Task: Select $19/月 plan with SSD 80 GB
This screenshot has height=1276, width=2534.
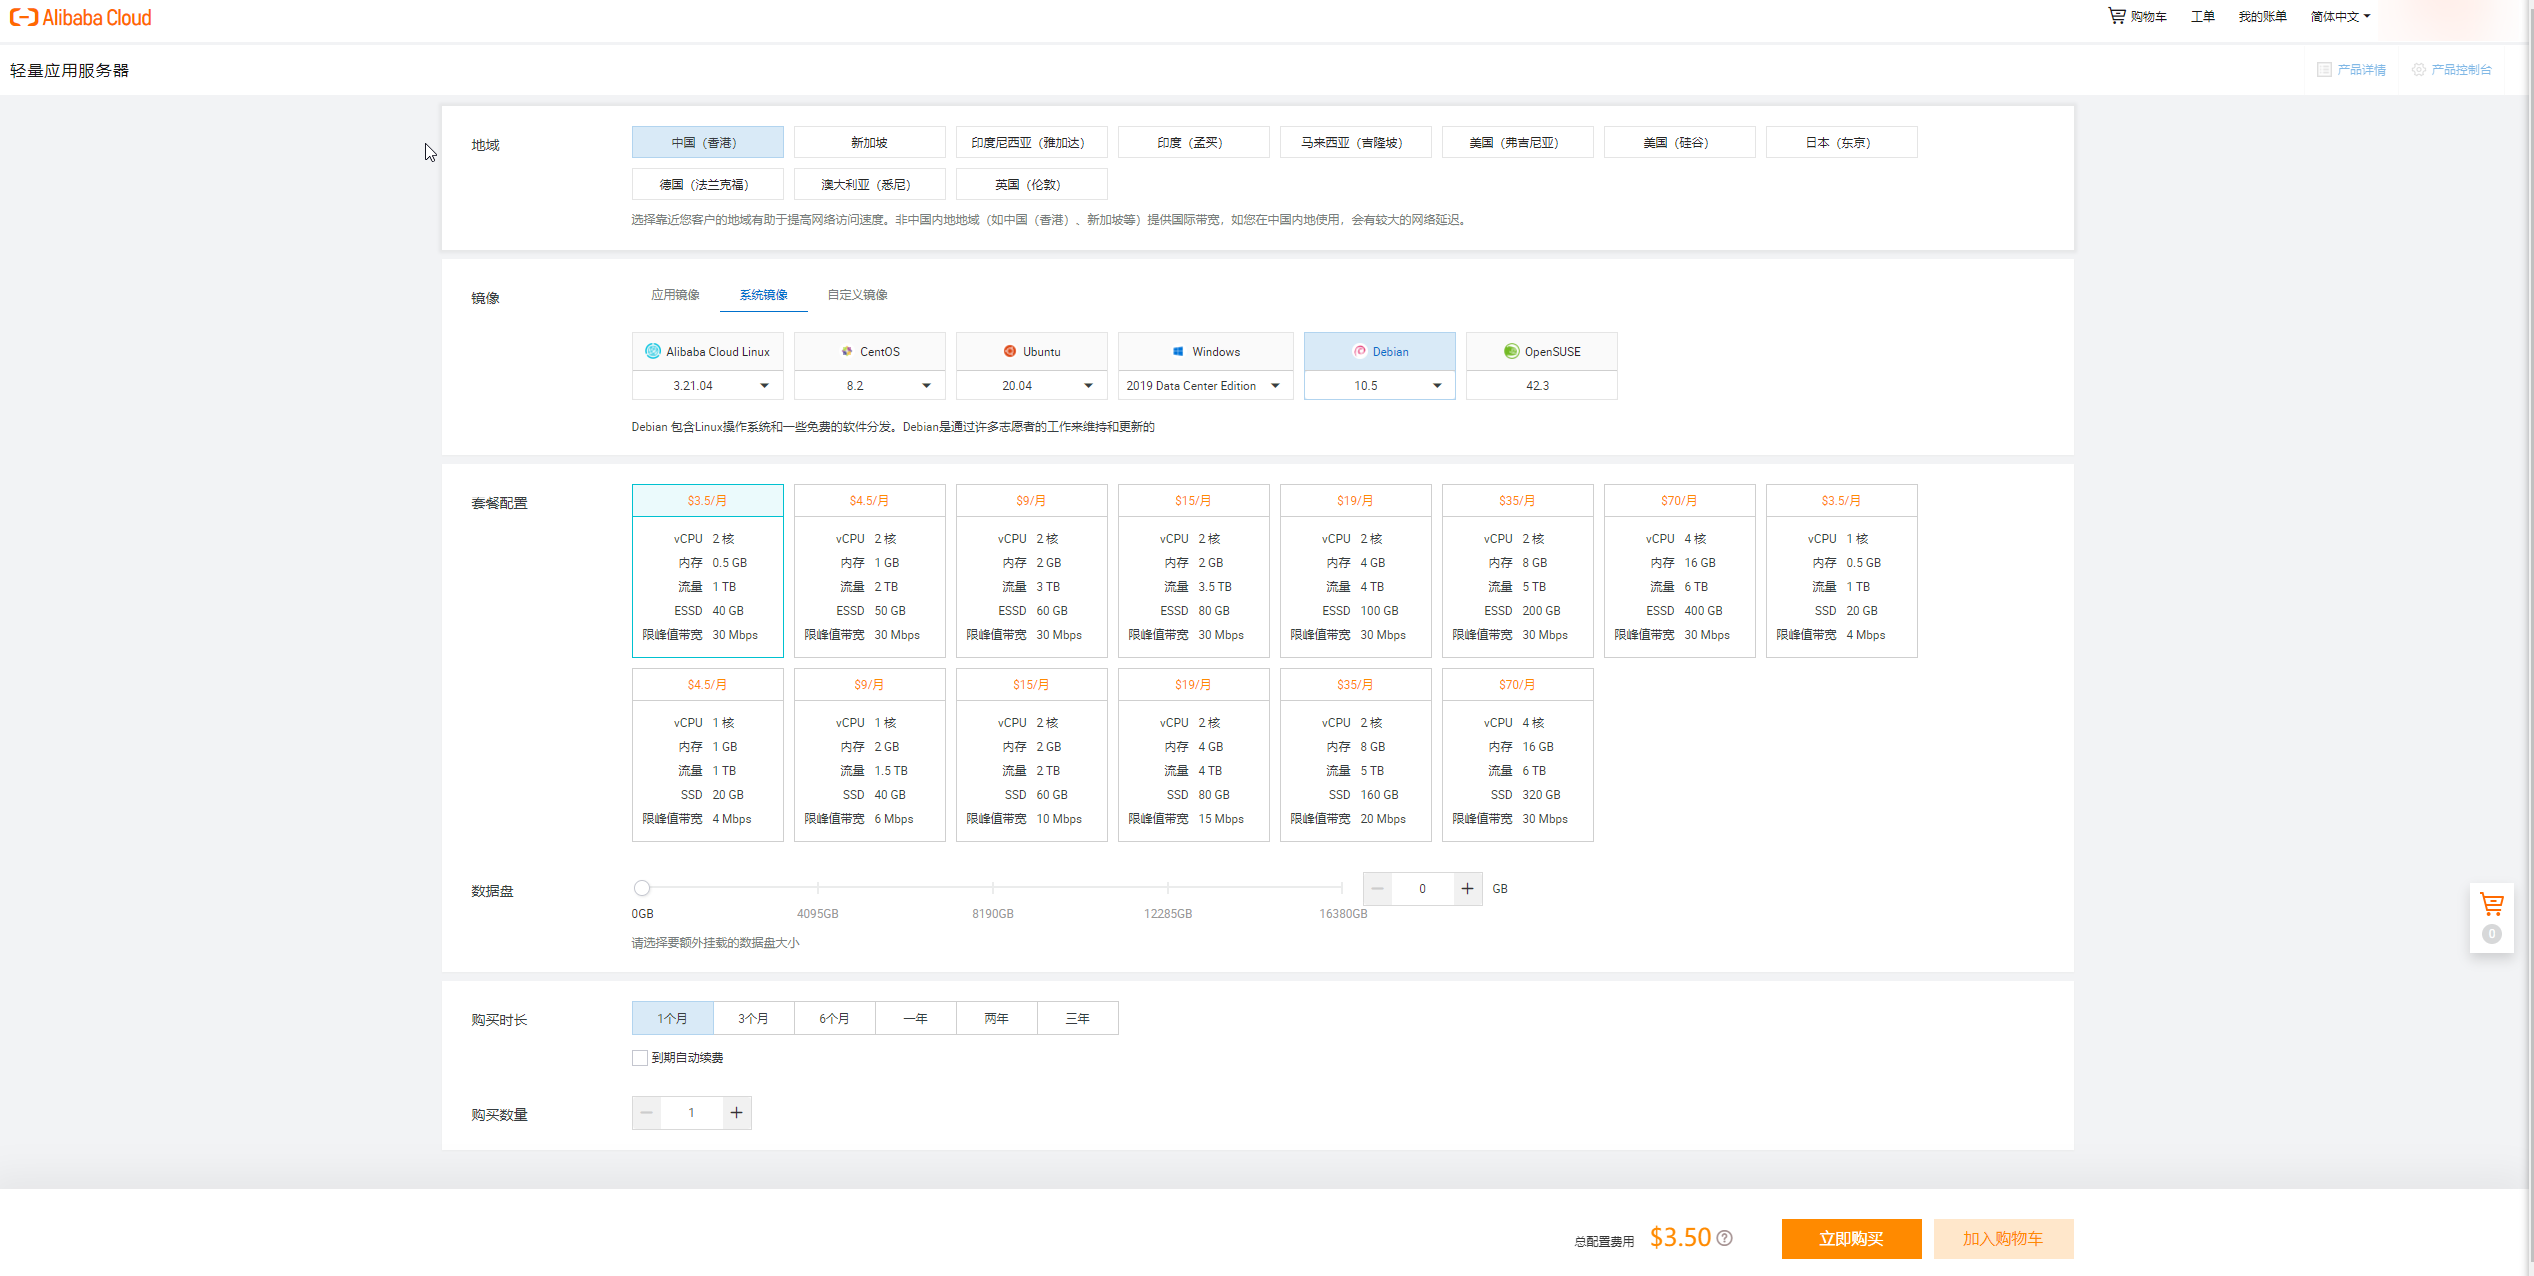Action: pyautogui.click(x=1193, y=754)
